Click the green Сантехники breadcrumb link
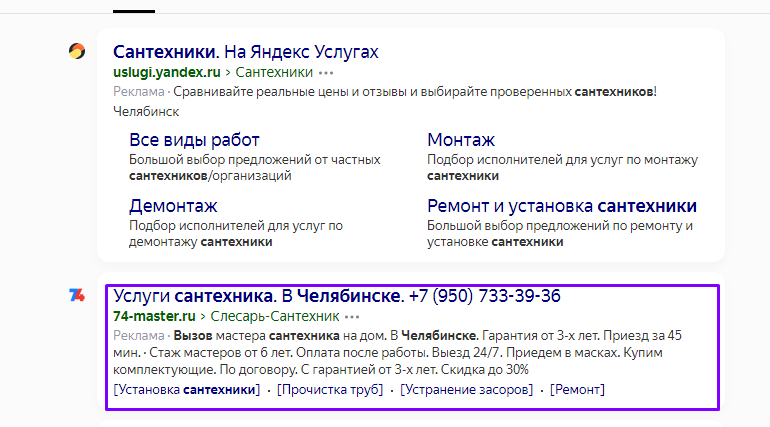 pyautogui.click(x=274, y=72)
